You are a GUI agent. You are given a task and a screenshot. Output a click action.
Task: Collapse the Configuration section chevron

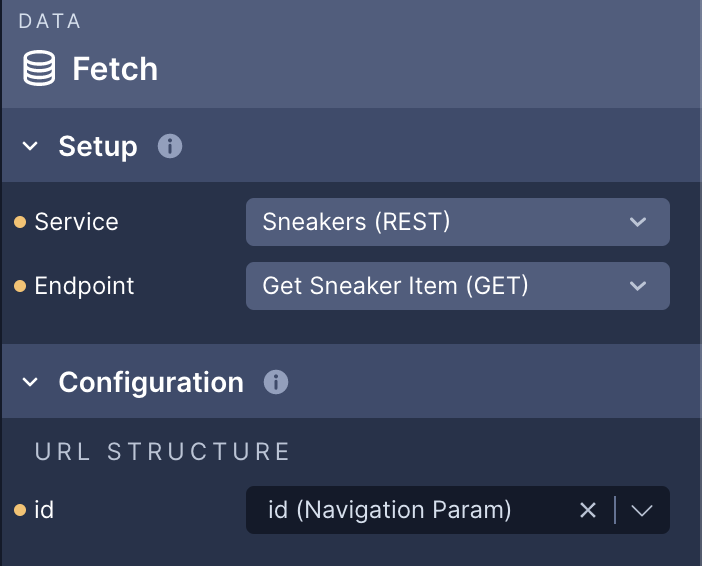(x=30, y=382)
